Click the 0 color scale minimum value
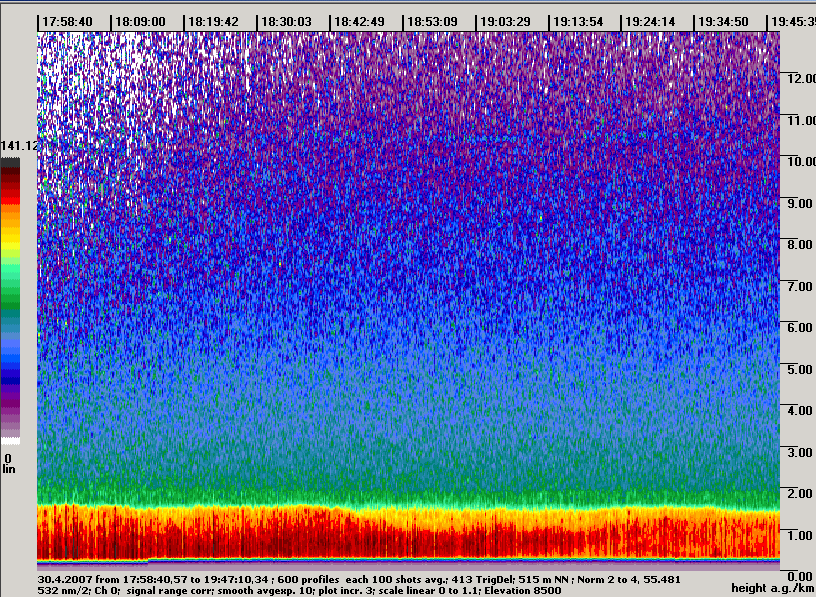Viewport: 816px width, 597px height. 8,459
